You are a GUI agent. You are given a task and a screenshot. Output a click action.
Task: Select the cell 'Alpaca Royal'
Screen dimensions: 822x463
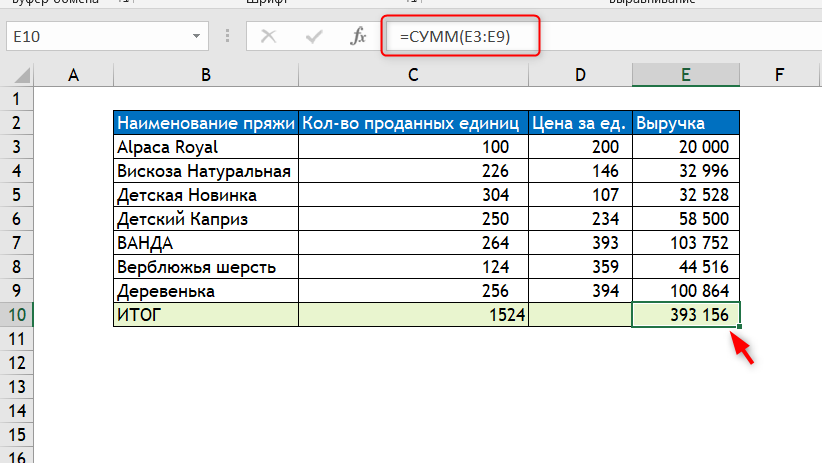(206, 147)
